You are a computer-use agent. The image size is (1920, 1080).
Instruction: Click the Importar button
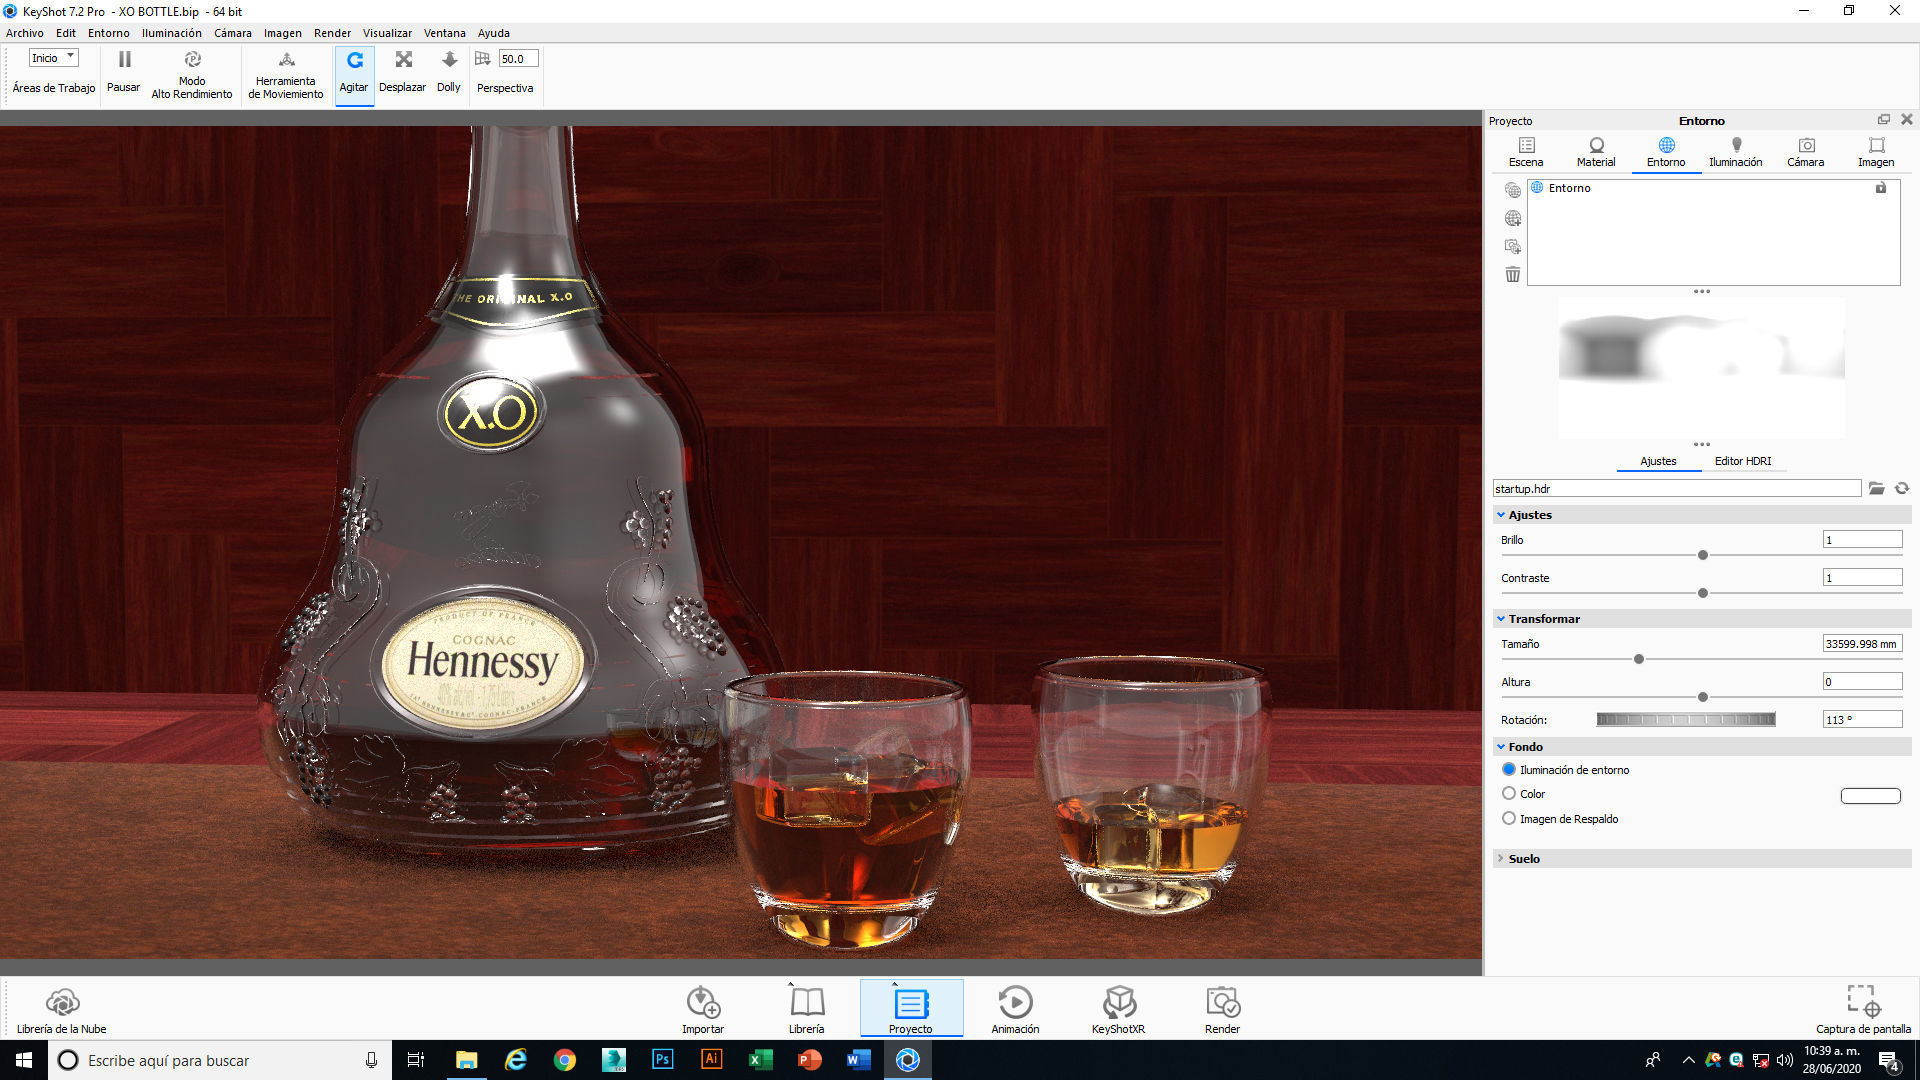[703, 1010]
